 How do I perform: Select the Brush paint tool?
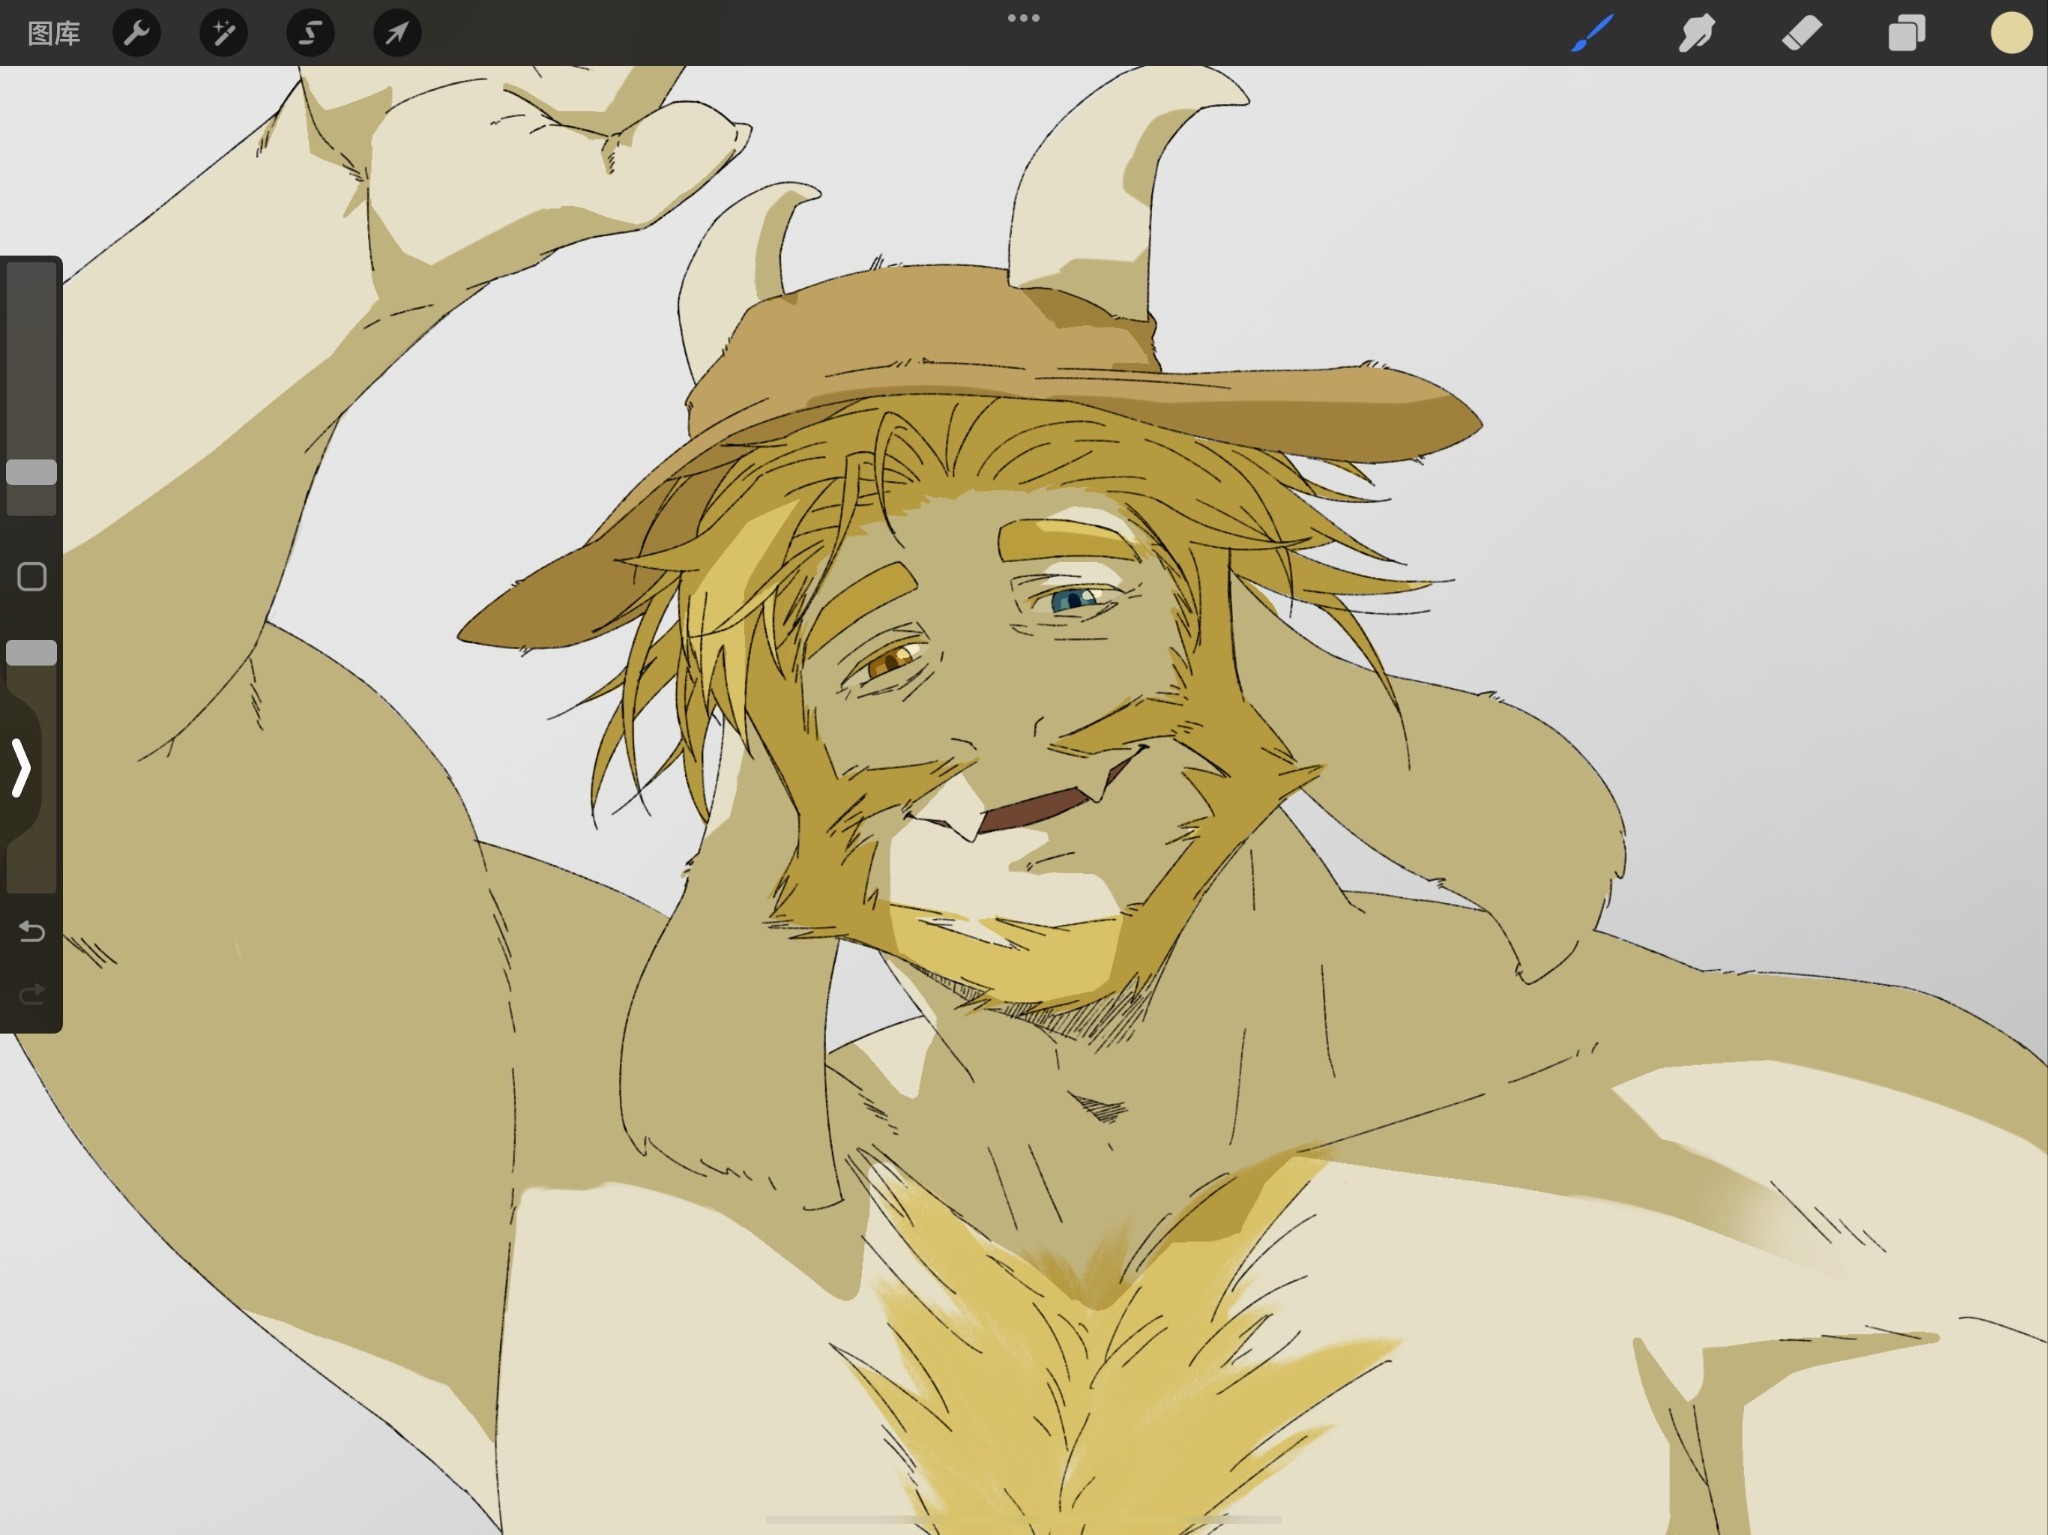[x=1593, y=33]
